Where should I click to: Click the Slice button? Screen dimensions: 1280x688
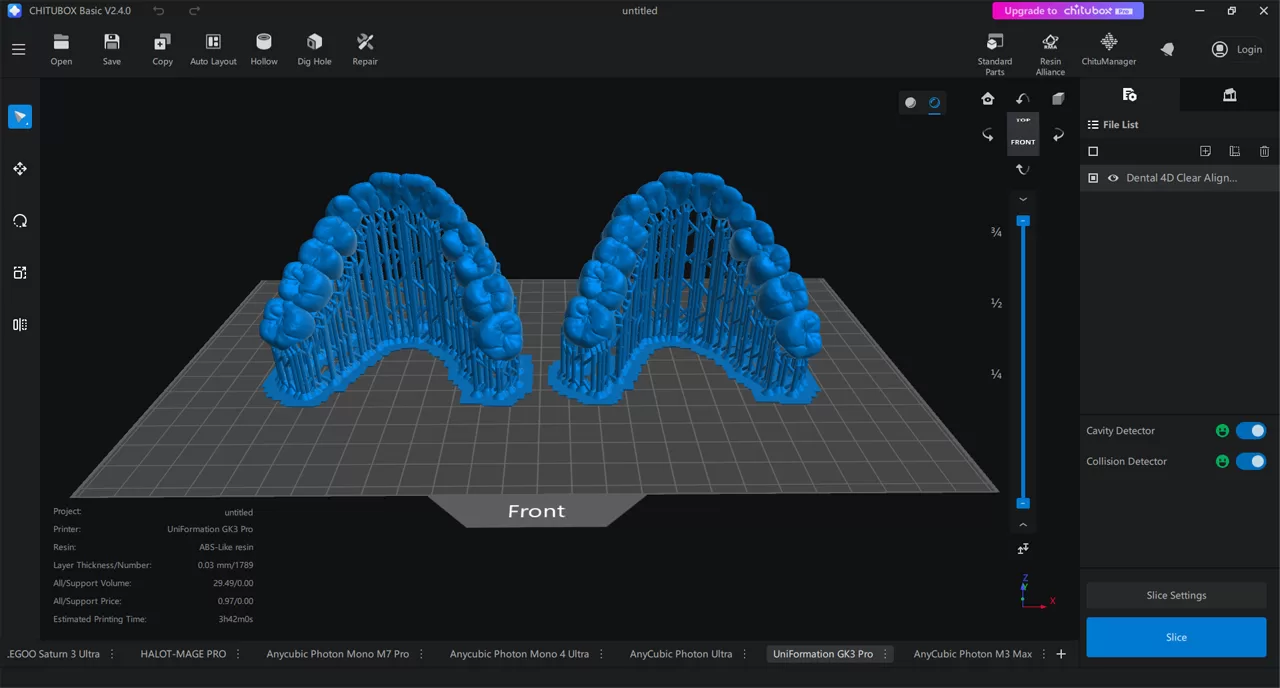[x=1176, y=637]
